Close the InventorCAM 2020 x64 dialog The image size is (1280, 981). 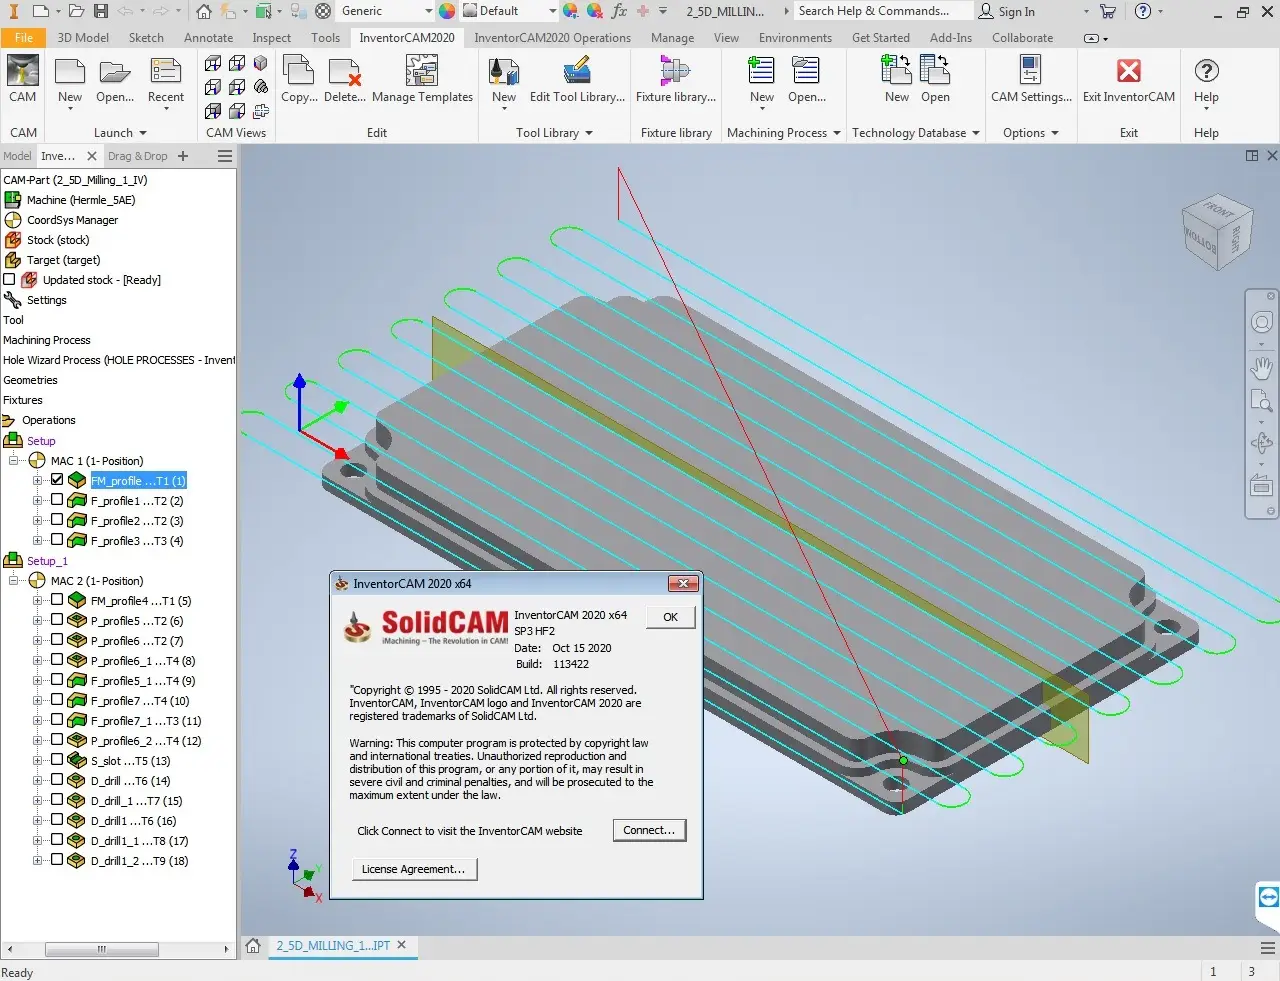click(x=682, y=583)
